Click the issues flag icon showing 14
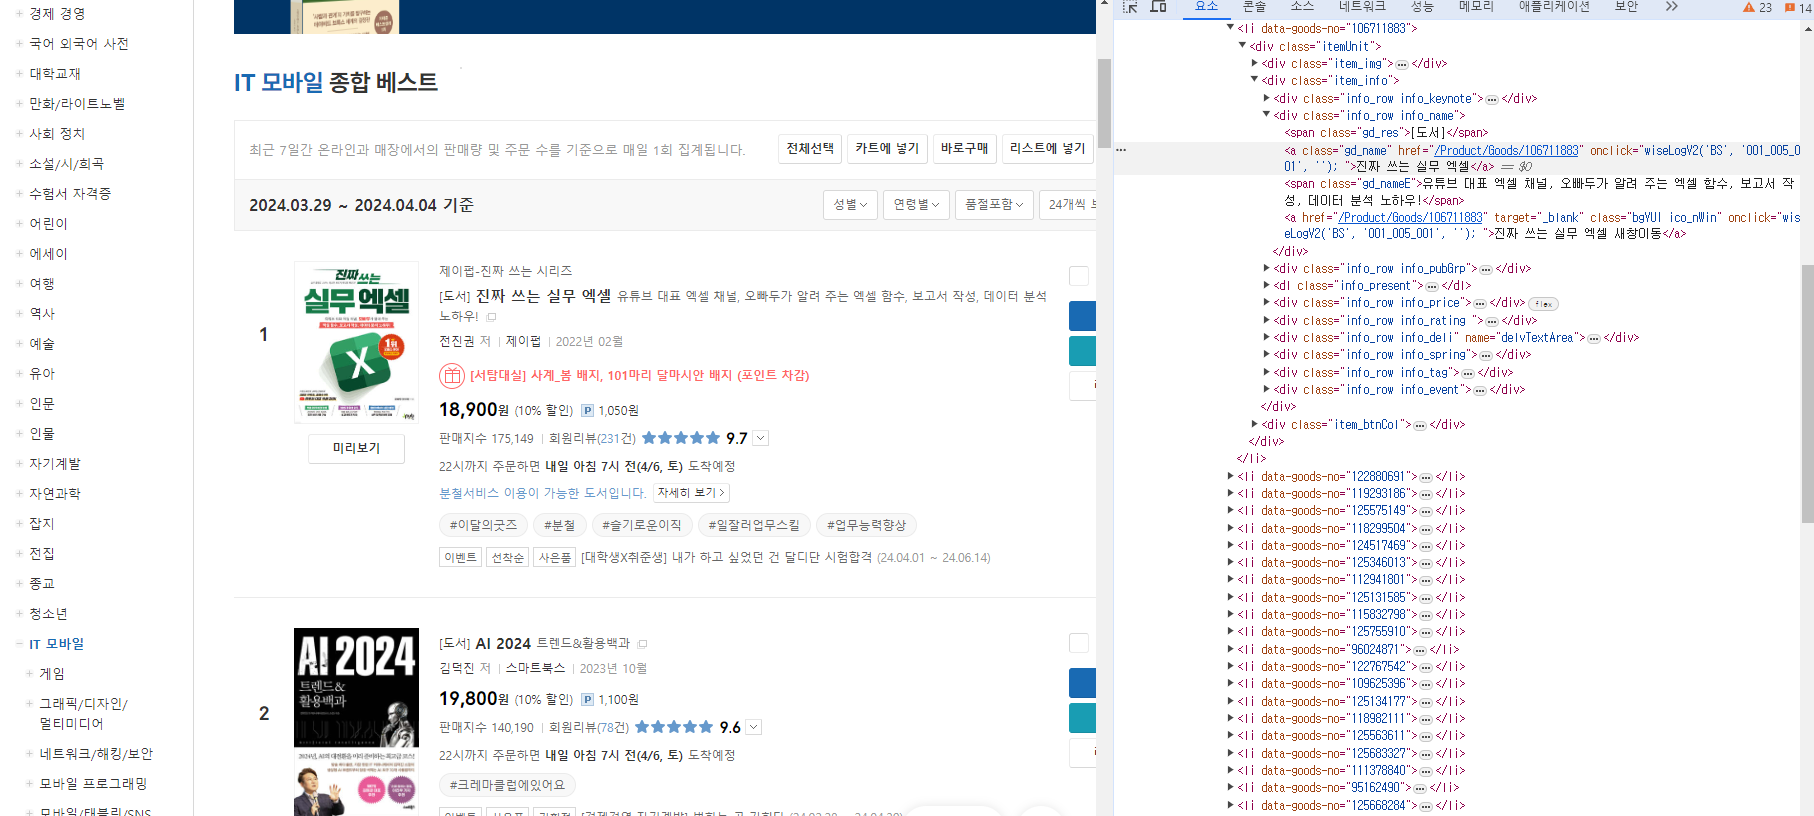This screenshot has width=1814, height=816. [x=1797, y=7]
